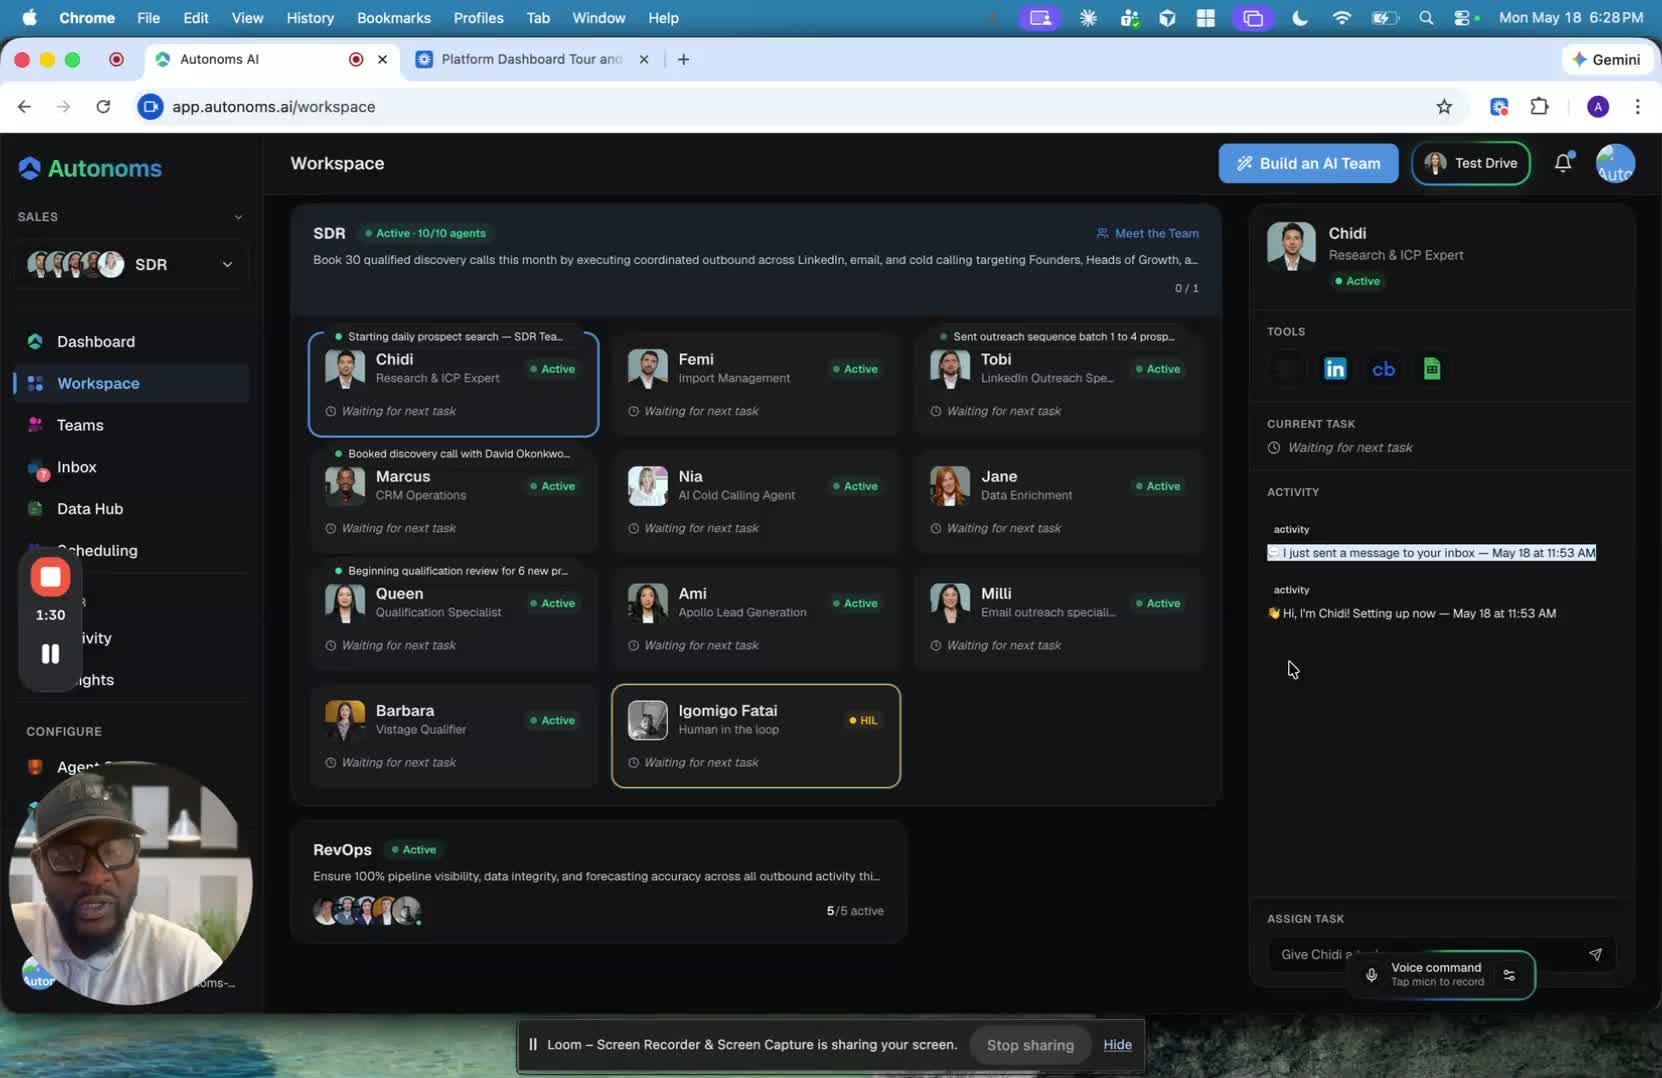Open the History menu

point(310,18)
